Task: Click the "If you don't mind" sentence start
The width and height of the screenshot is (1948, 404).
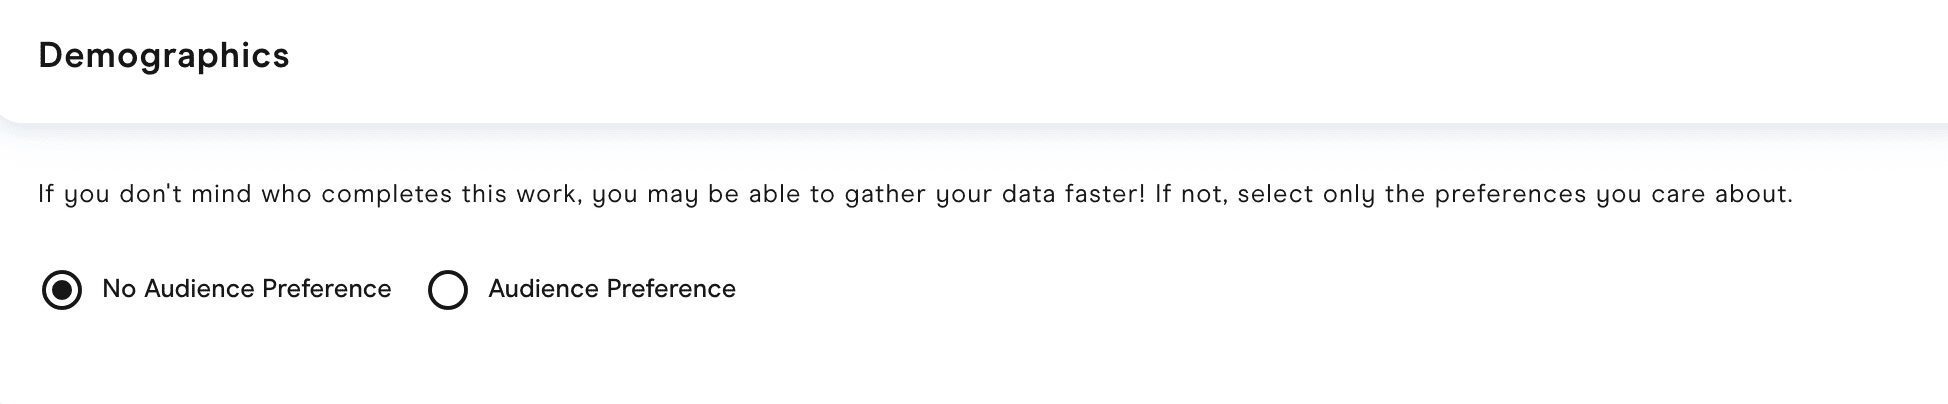Action: 110,194
